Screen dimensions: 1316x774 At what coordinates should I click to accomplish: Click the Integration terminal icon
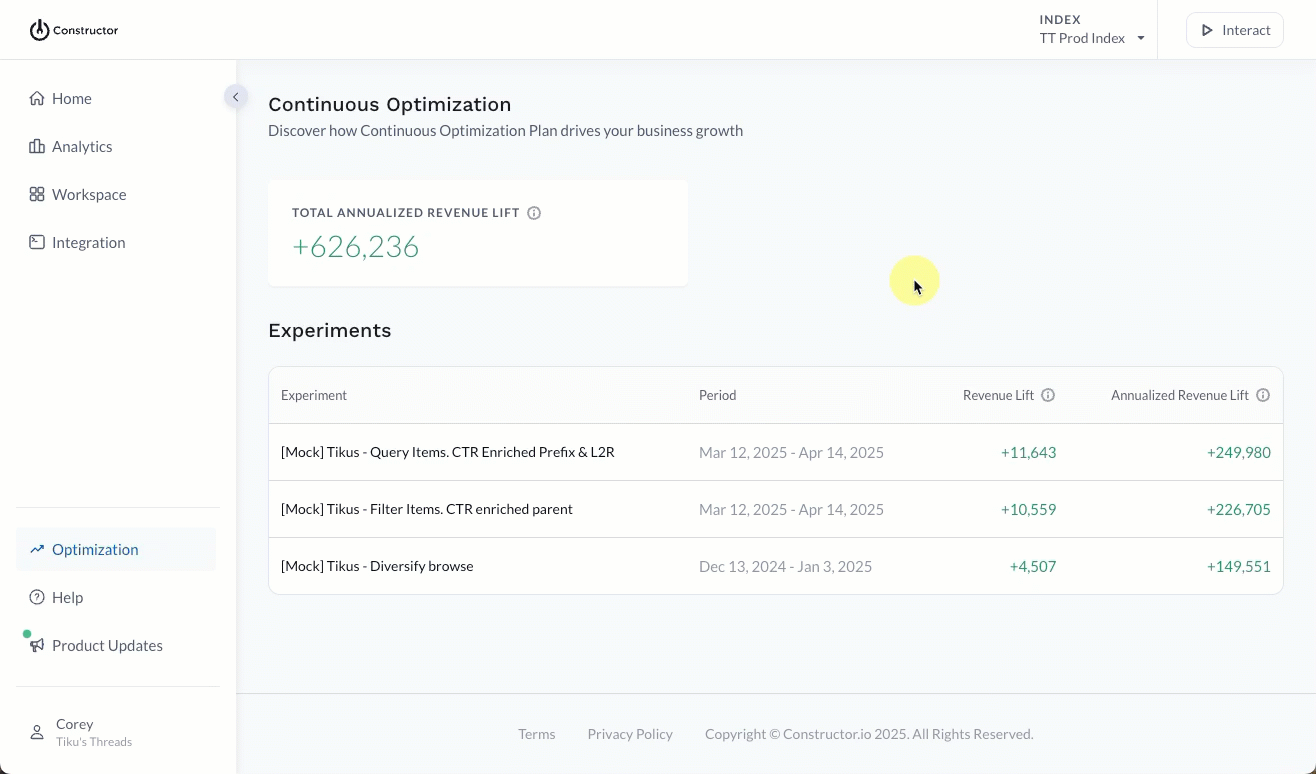coord(37,242)
